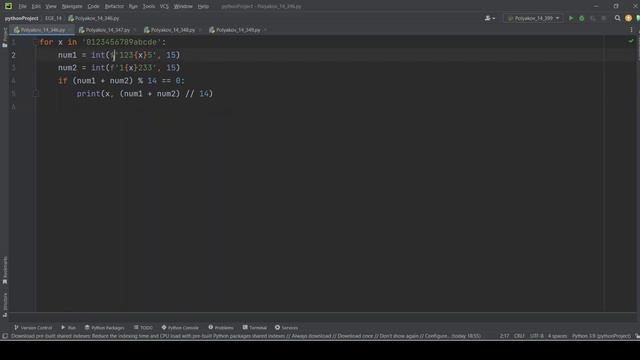
Task: Switch to Polyakov_14_347.py editor tab
Action: [107, 30]
